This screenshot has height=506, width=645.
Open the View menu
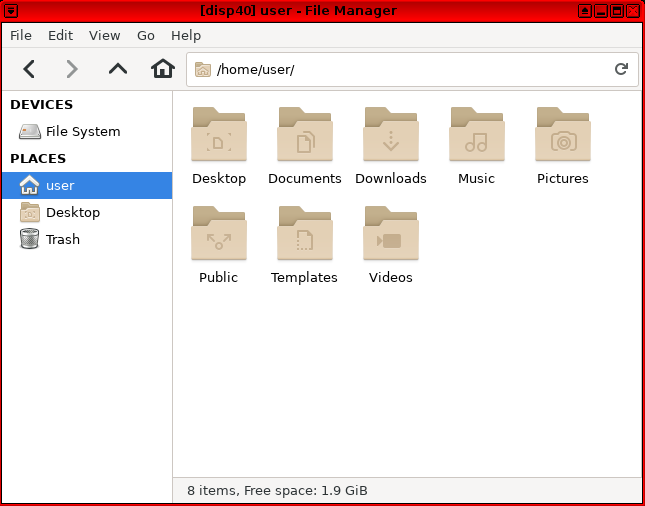105,35
